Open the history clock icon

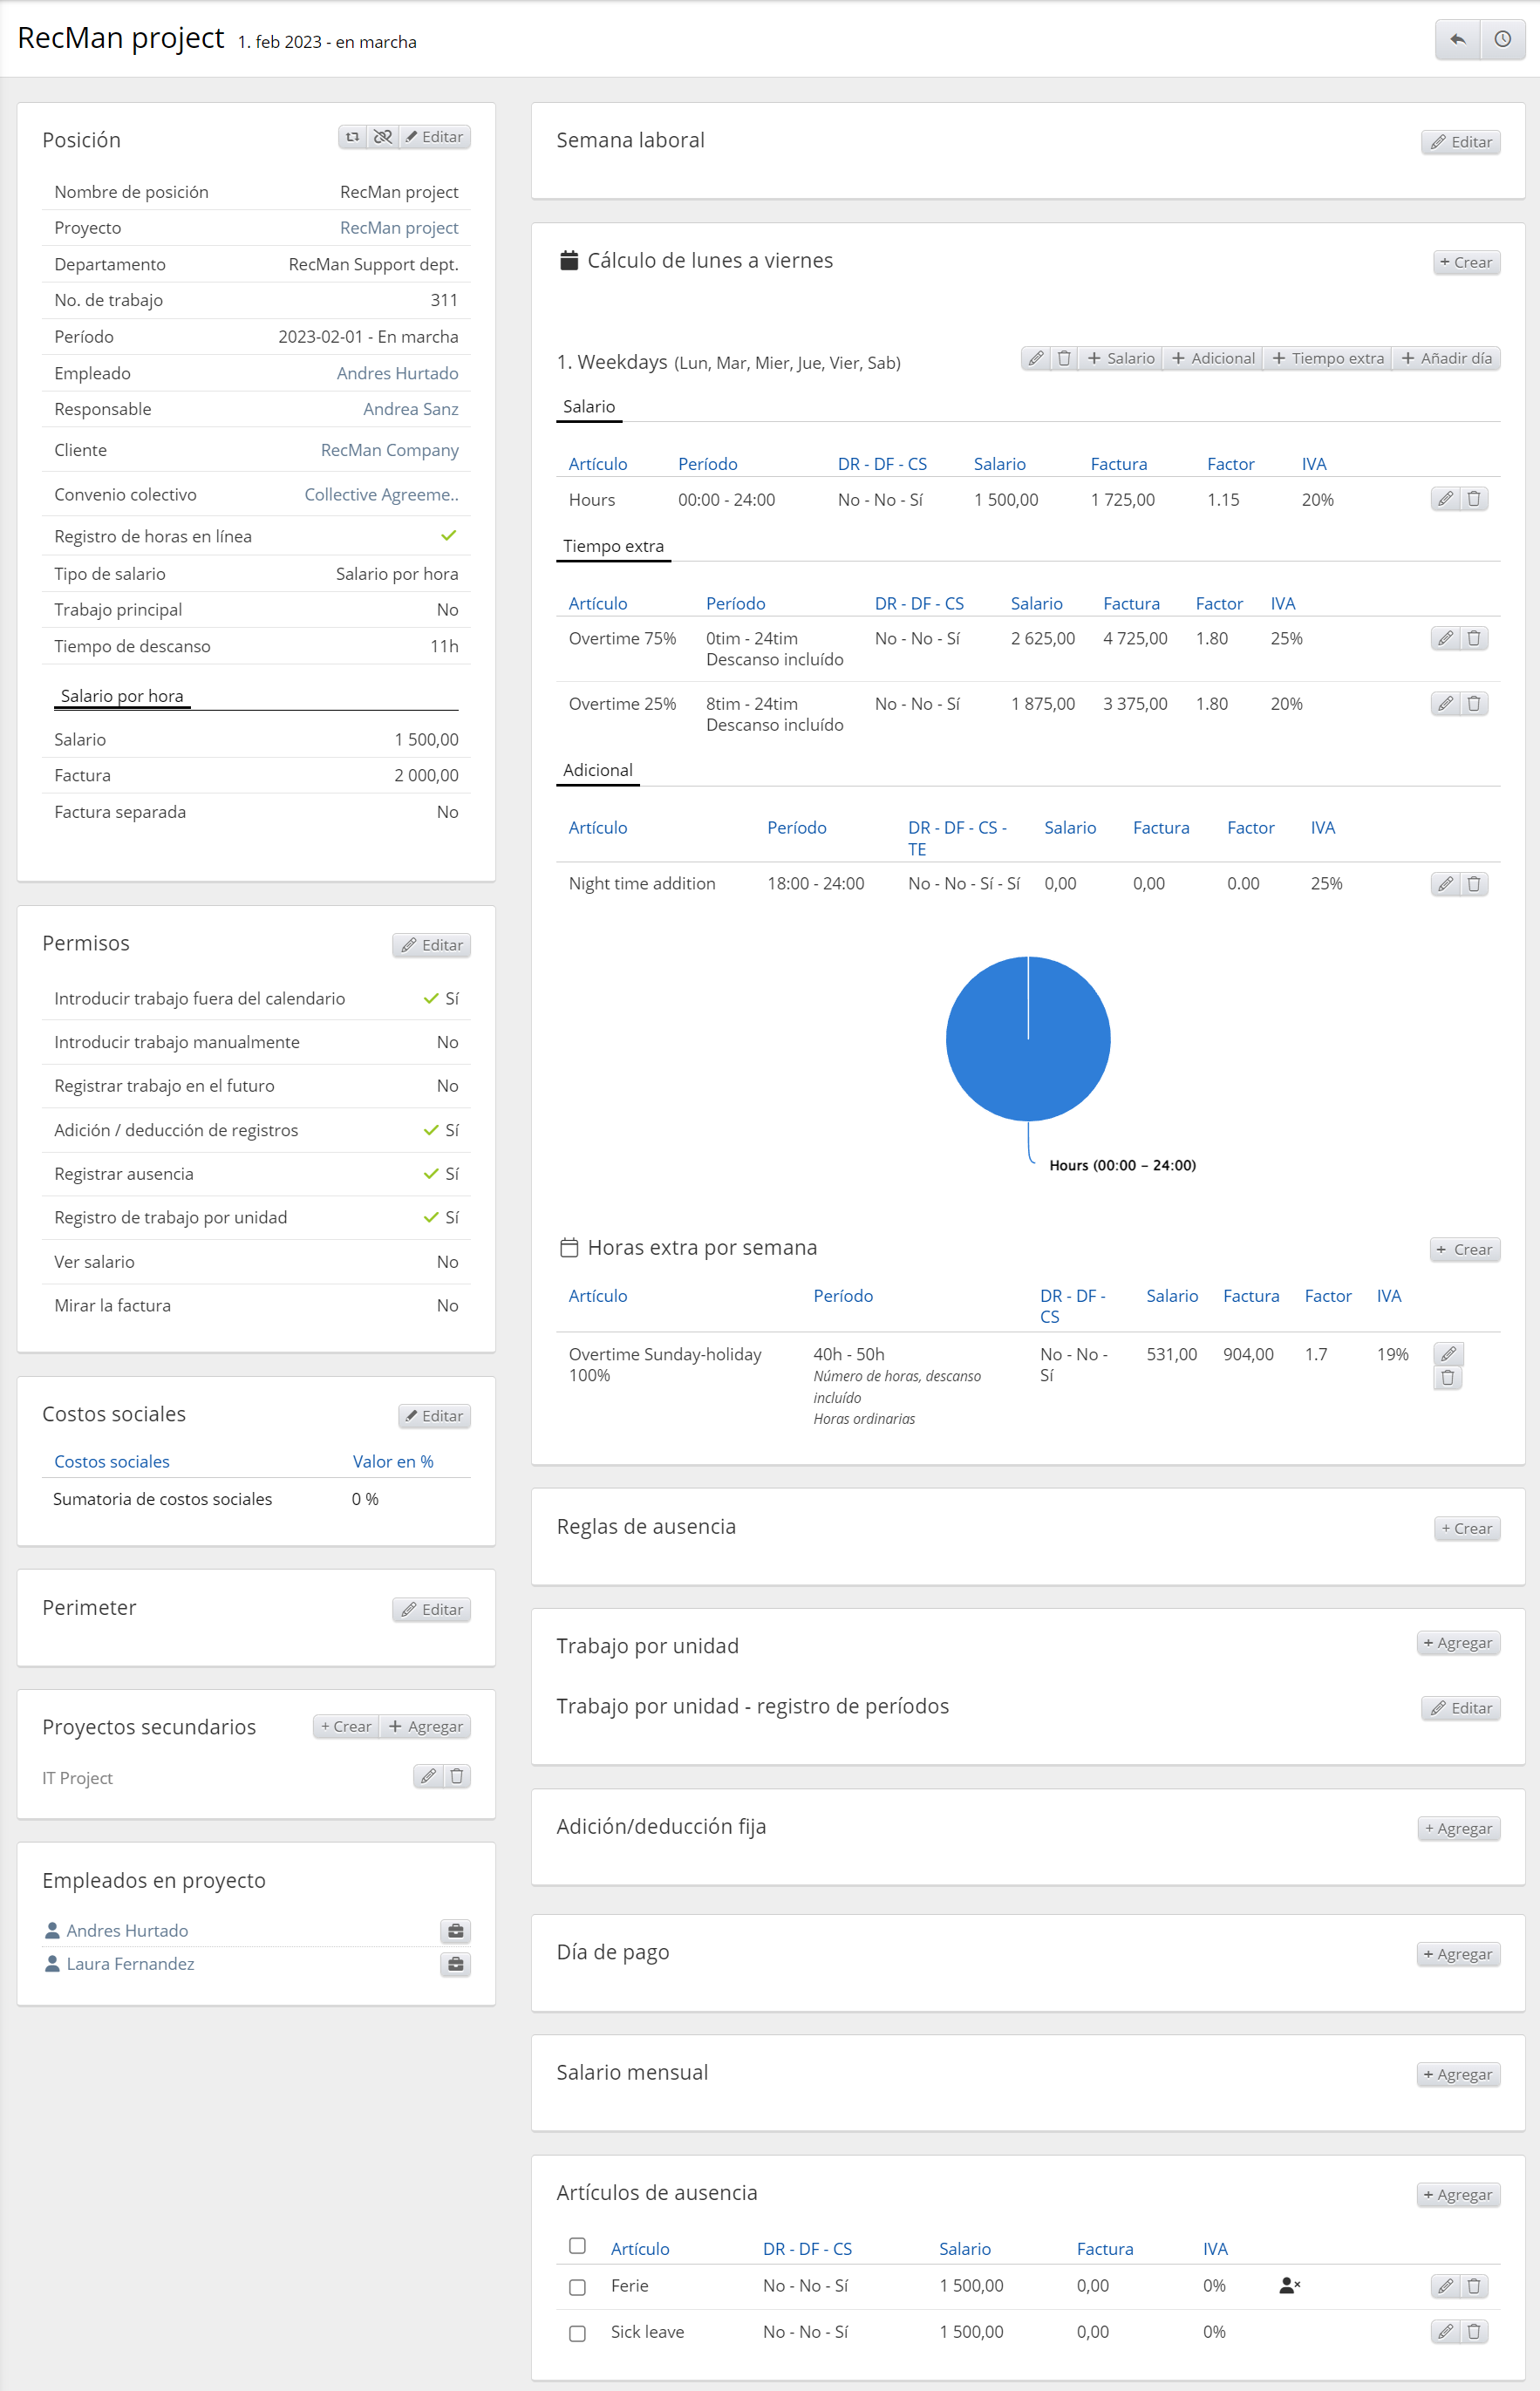(1502, 39)
